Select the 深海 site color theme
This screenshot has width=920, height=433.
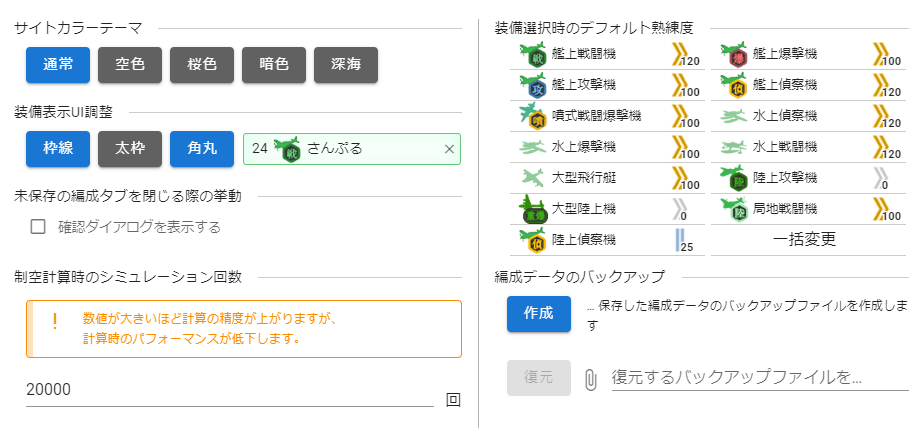pos(346,65)
